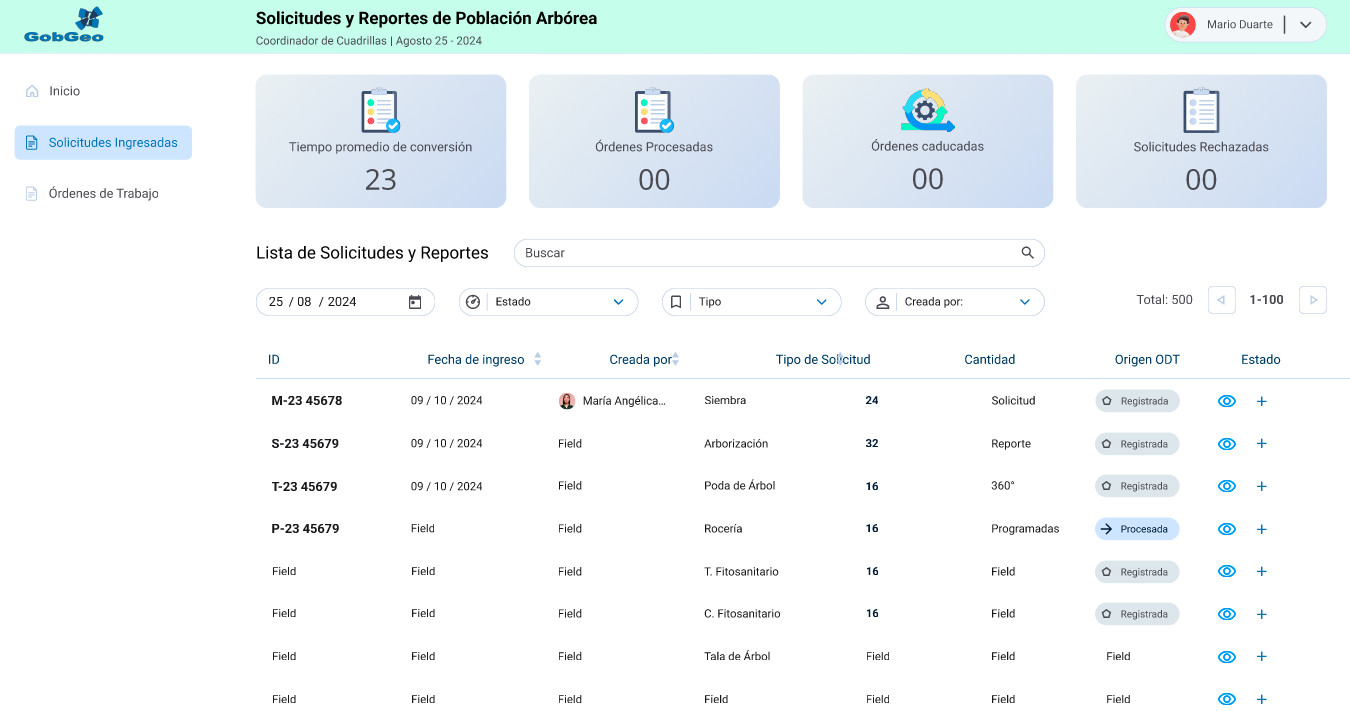This screenshot has height=711, width=1350.
Task: Toggle eye icon on Tala de Árbol row
Action: 1227,657
